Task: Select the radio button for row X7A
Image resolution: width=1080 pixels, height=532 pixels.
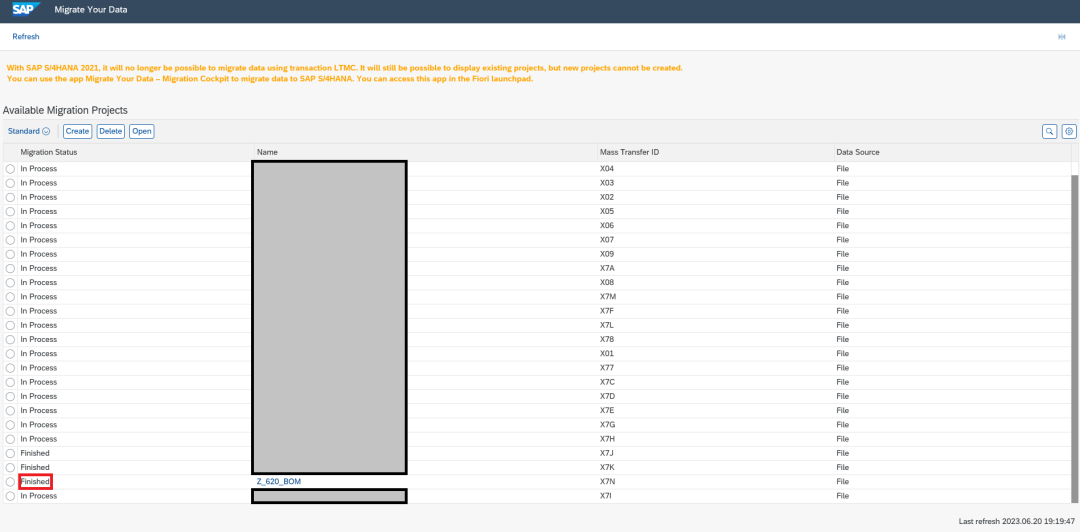Action: pos(10,268)
